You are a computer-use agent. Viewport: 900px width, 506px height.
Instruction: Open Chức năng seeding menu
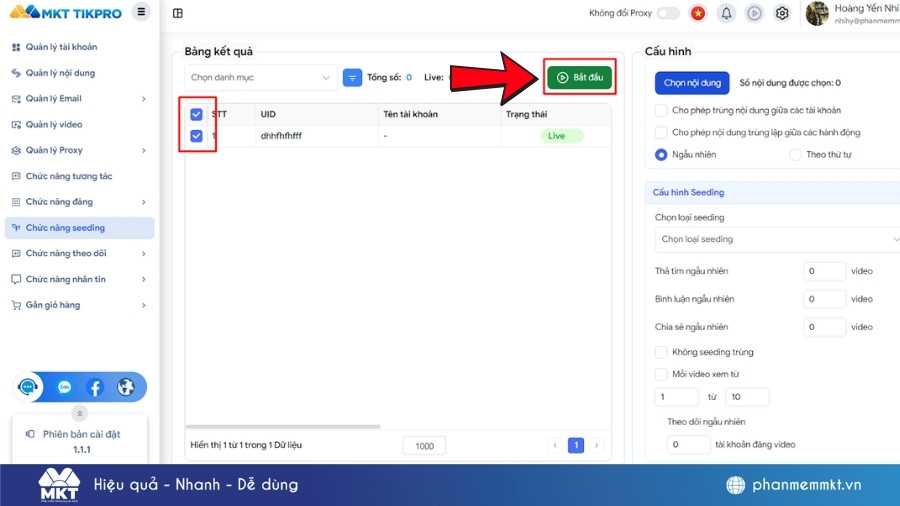click(x=79, y=228)
